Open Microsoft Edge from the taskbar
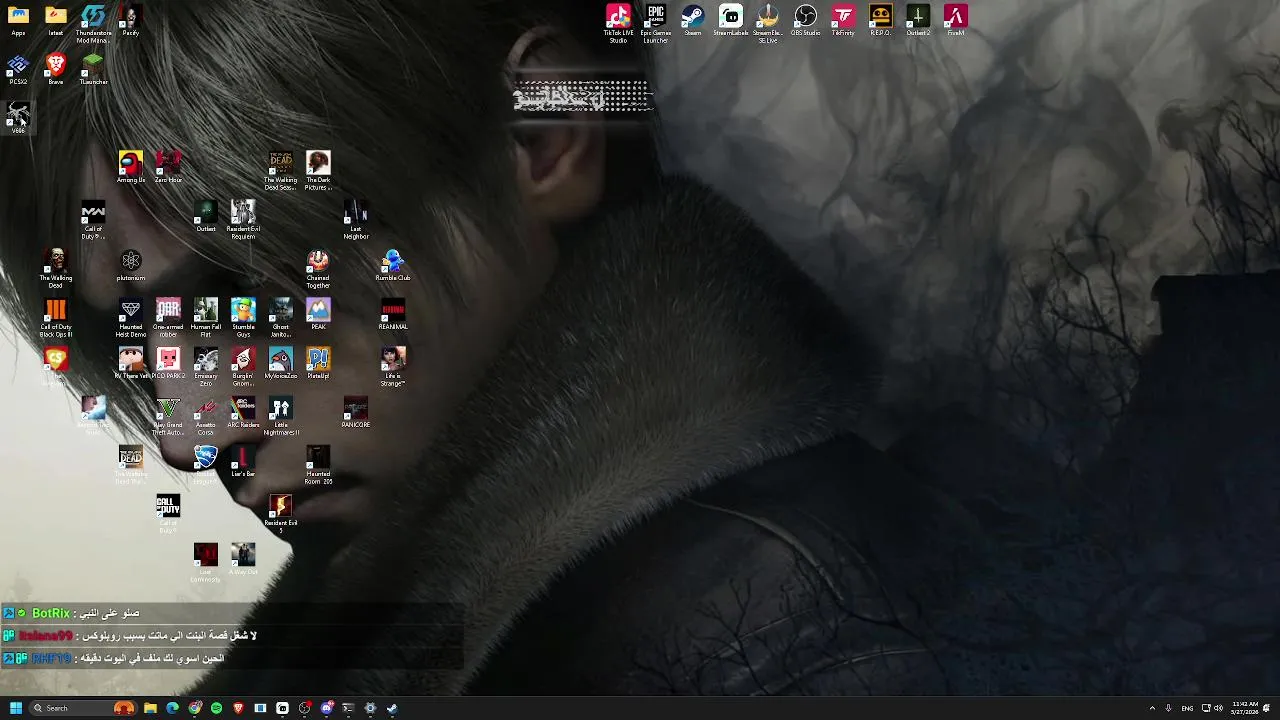 tap(172, 708)
